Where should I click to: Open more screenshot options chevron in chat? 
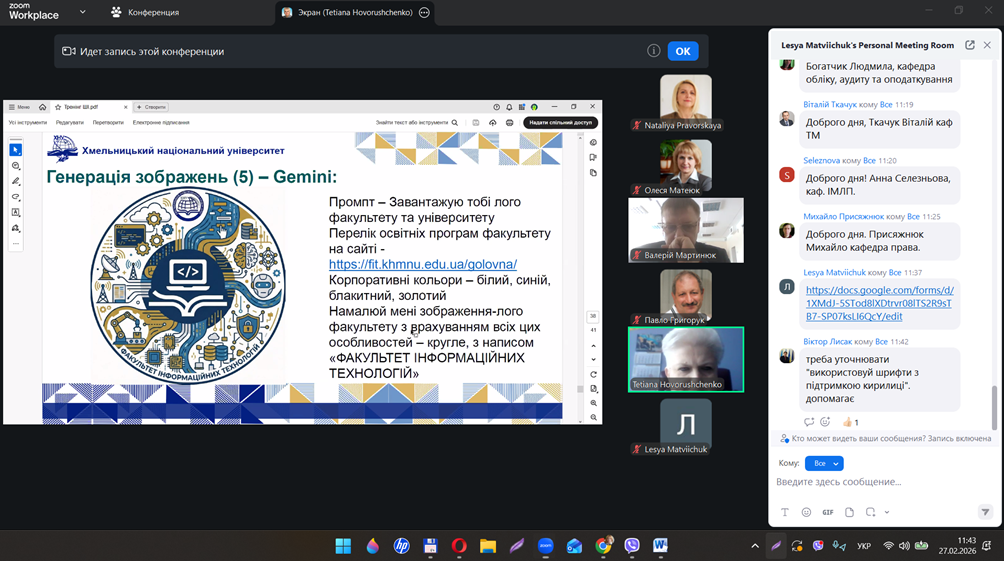click(x=887, y=512)
